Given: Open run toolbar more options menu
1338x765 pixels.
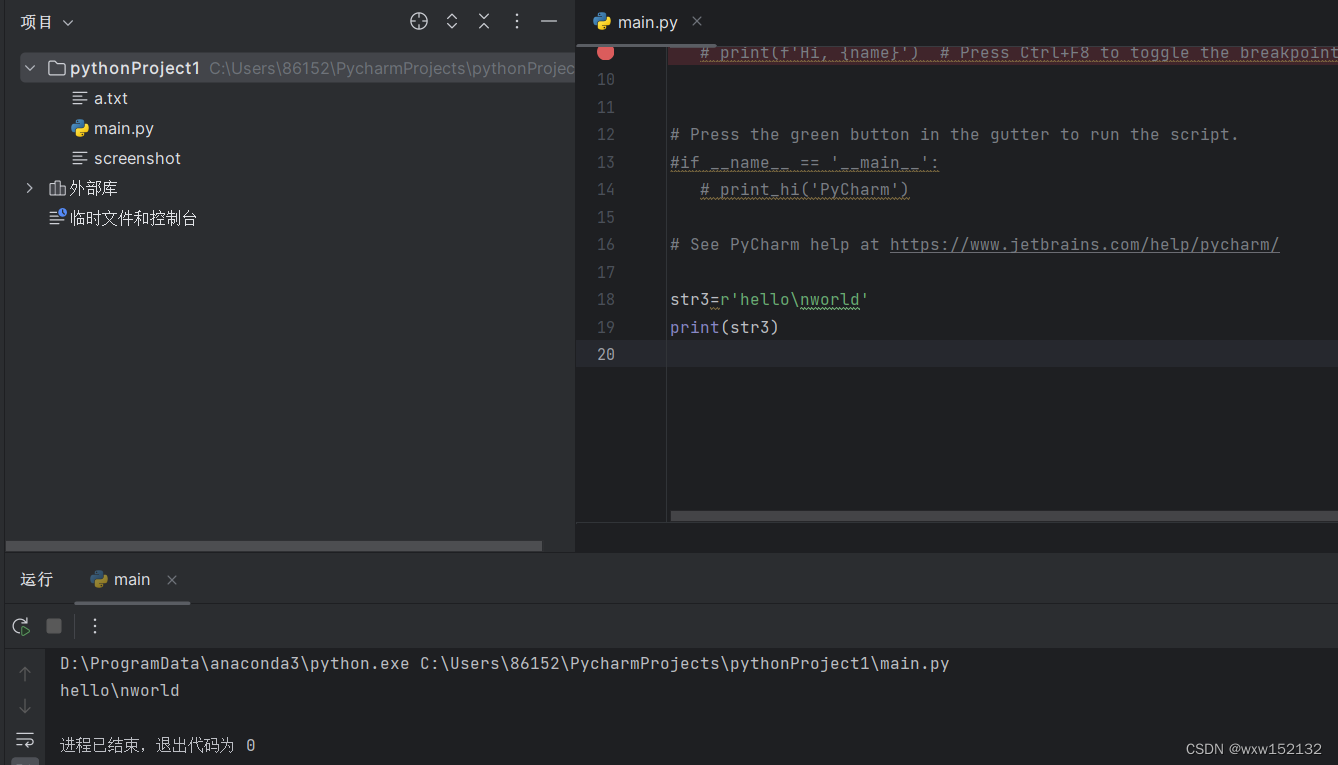Looking at the screenshot, I should click(x=95, y=626).
